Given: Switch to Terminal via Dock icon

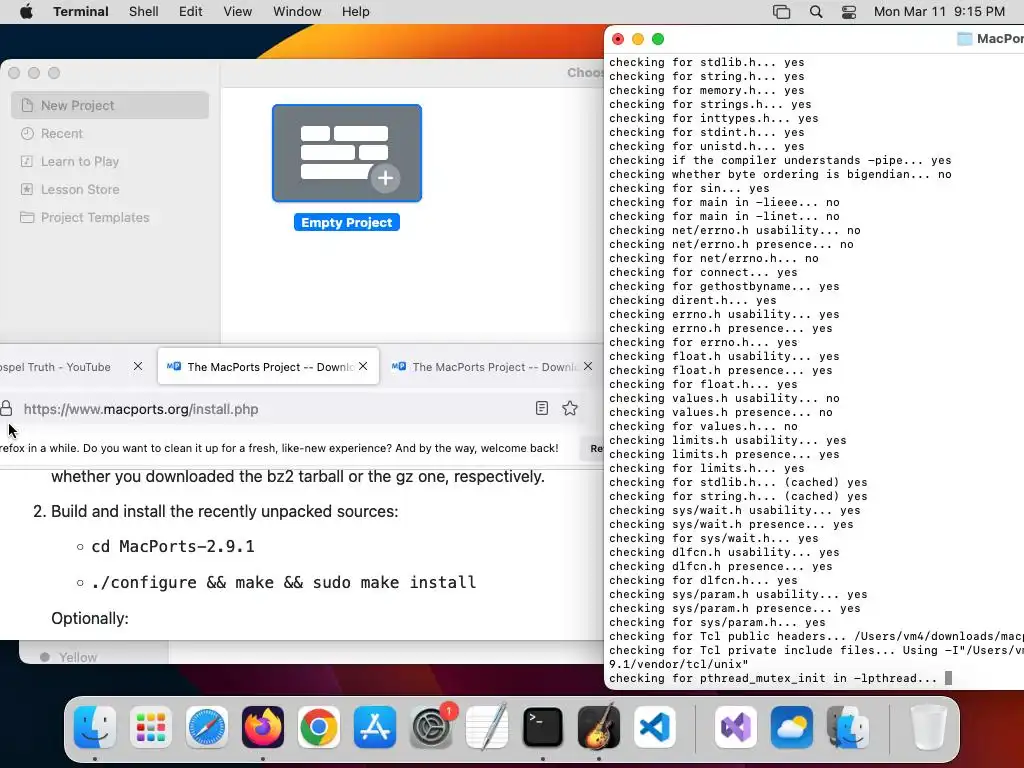Looking at the screenshot, I should tap(543, 727).
